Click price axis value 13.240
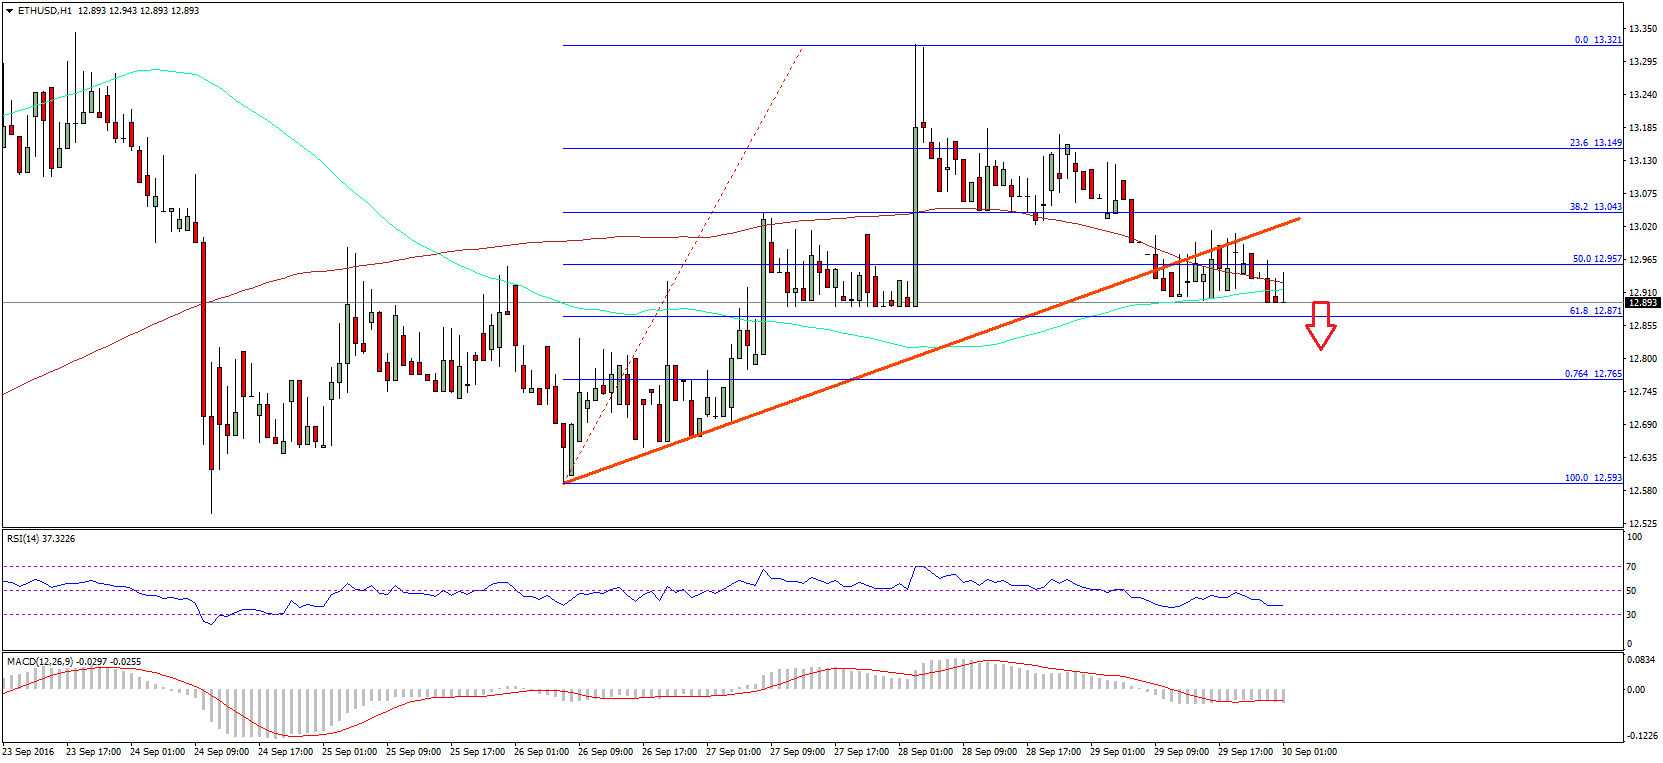Image resolution: width=1663 pixels, height=763 pixels. [x=1643, y=95]
